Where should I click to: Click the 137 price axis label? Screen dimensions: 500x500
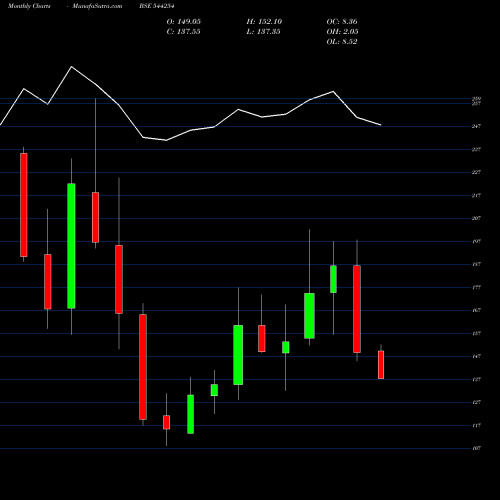[x=476, y=379]
